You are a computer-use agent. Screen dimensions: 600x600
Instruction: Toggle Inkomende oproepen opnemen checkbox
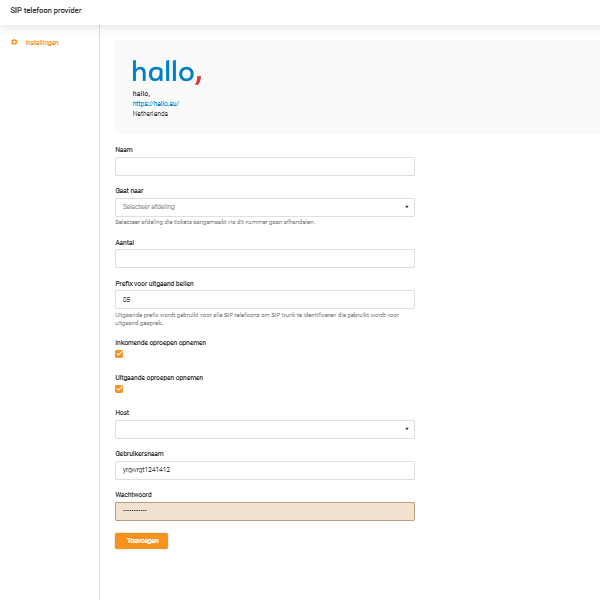click(x=120, y=353)
